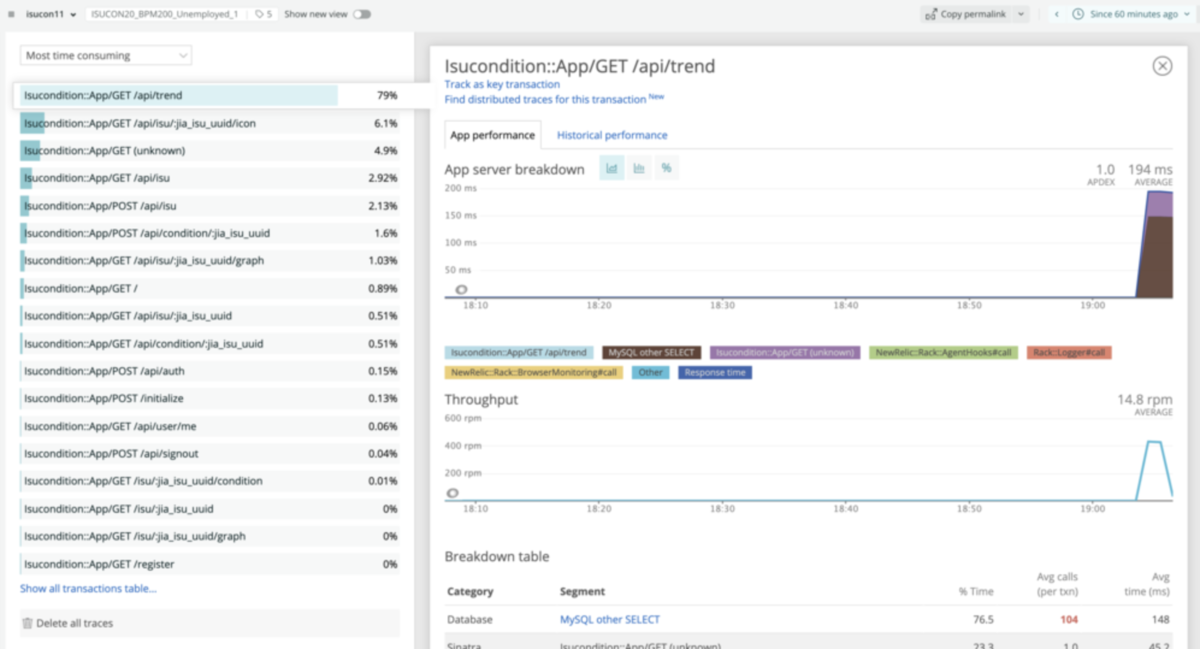Select Isucondition::App/GET /api/user/me transaction
This screenshot has height=649, width=1200.
pos(210,426)
